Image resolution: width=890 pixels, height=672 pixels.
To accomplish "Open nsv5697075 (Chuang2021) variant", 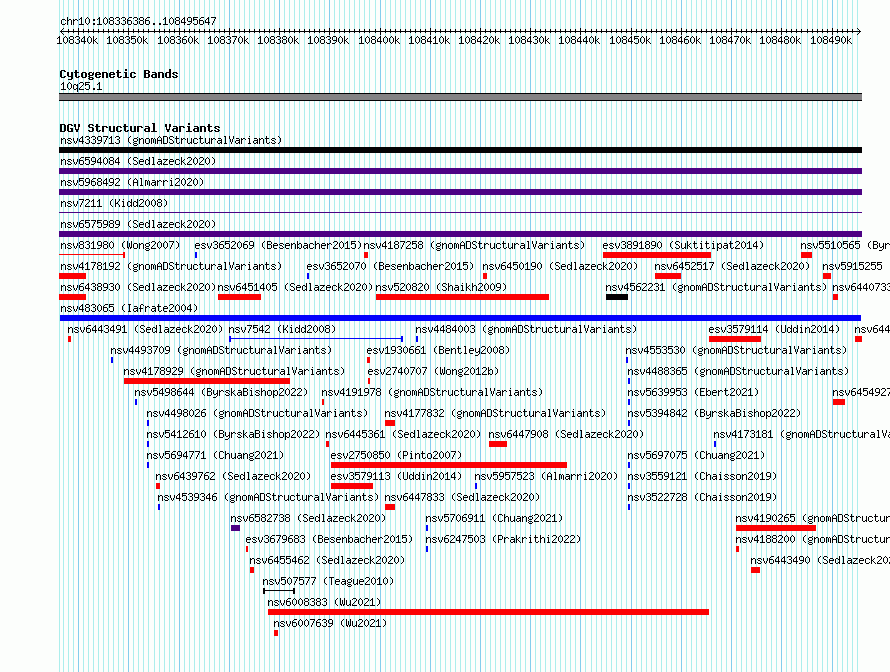I will (696, 455).
